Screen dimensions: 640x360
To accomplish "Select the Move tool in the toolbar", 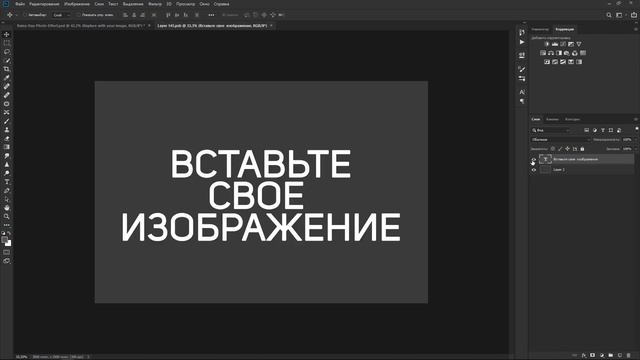I will coord(7,35).
